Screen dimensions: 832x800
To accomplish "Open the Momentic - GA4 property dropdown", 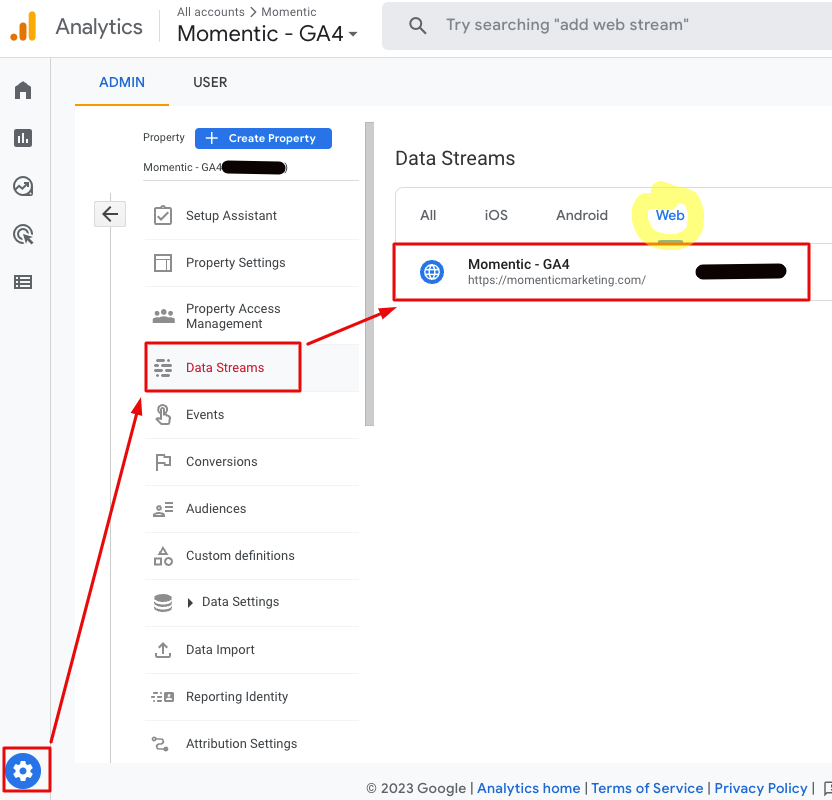I will tap(267, 34).
